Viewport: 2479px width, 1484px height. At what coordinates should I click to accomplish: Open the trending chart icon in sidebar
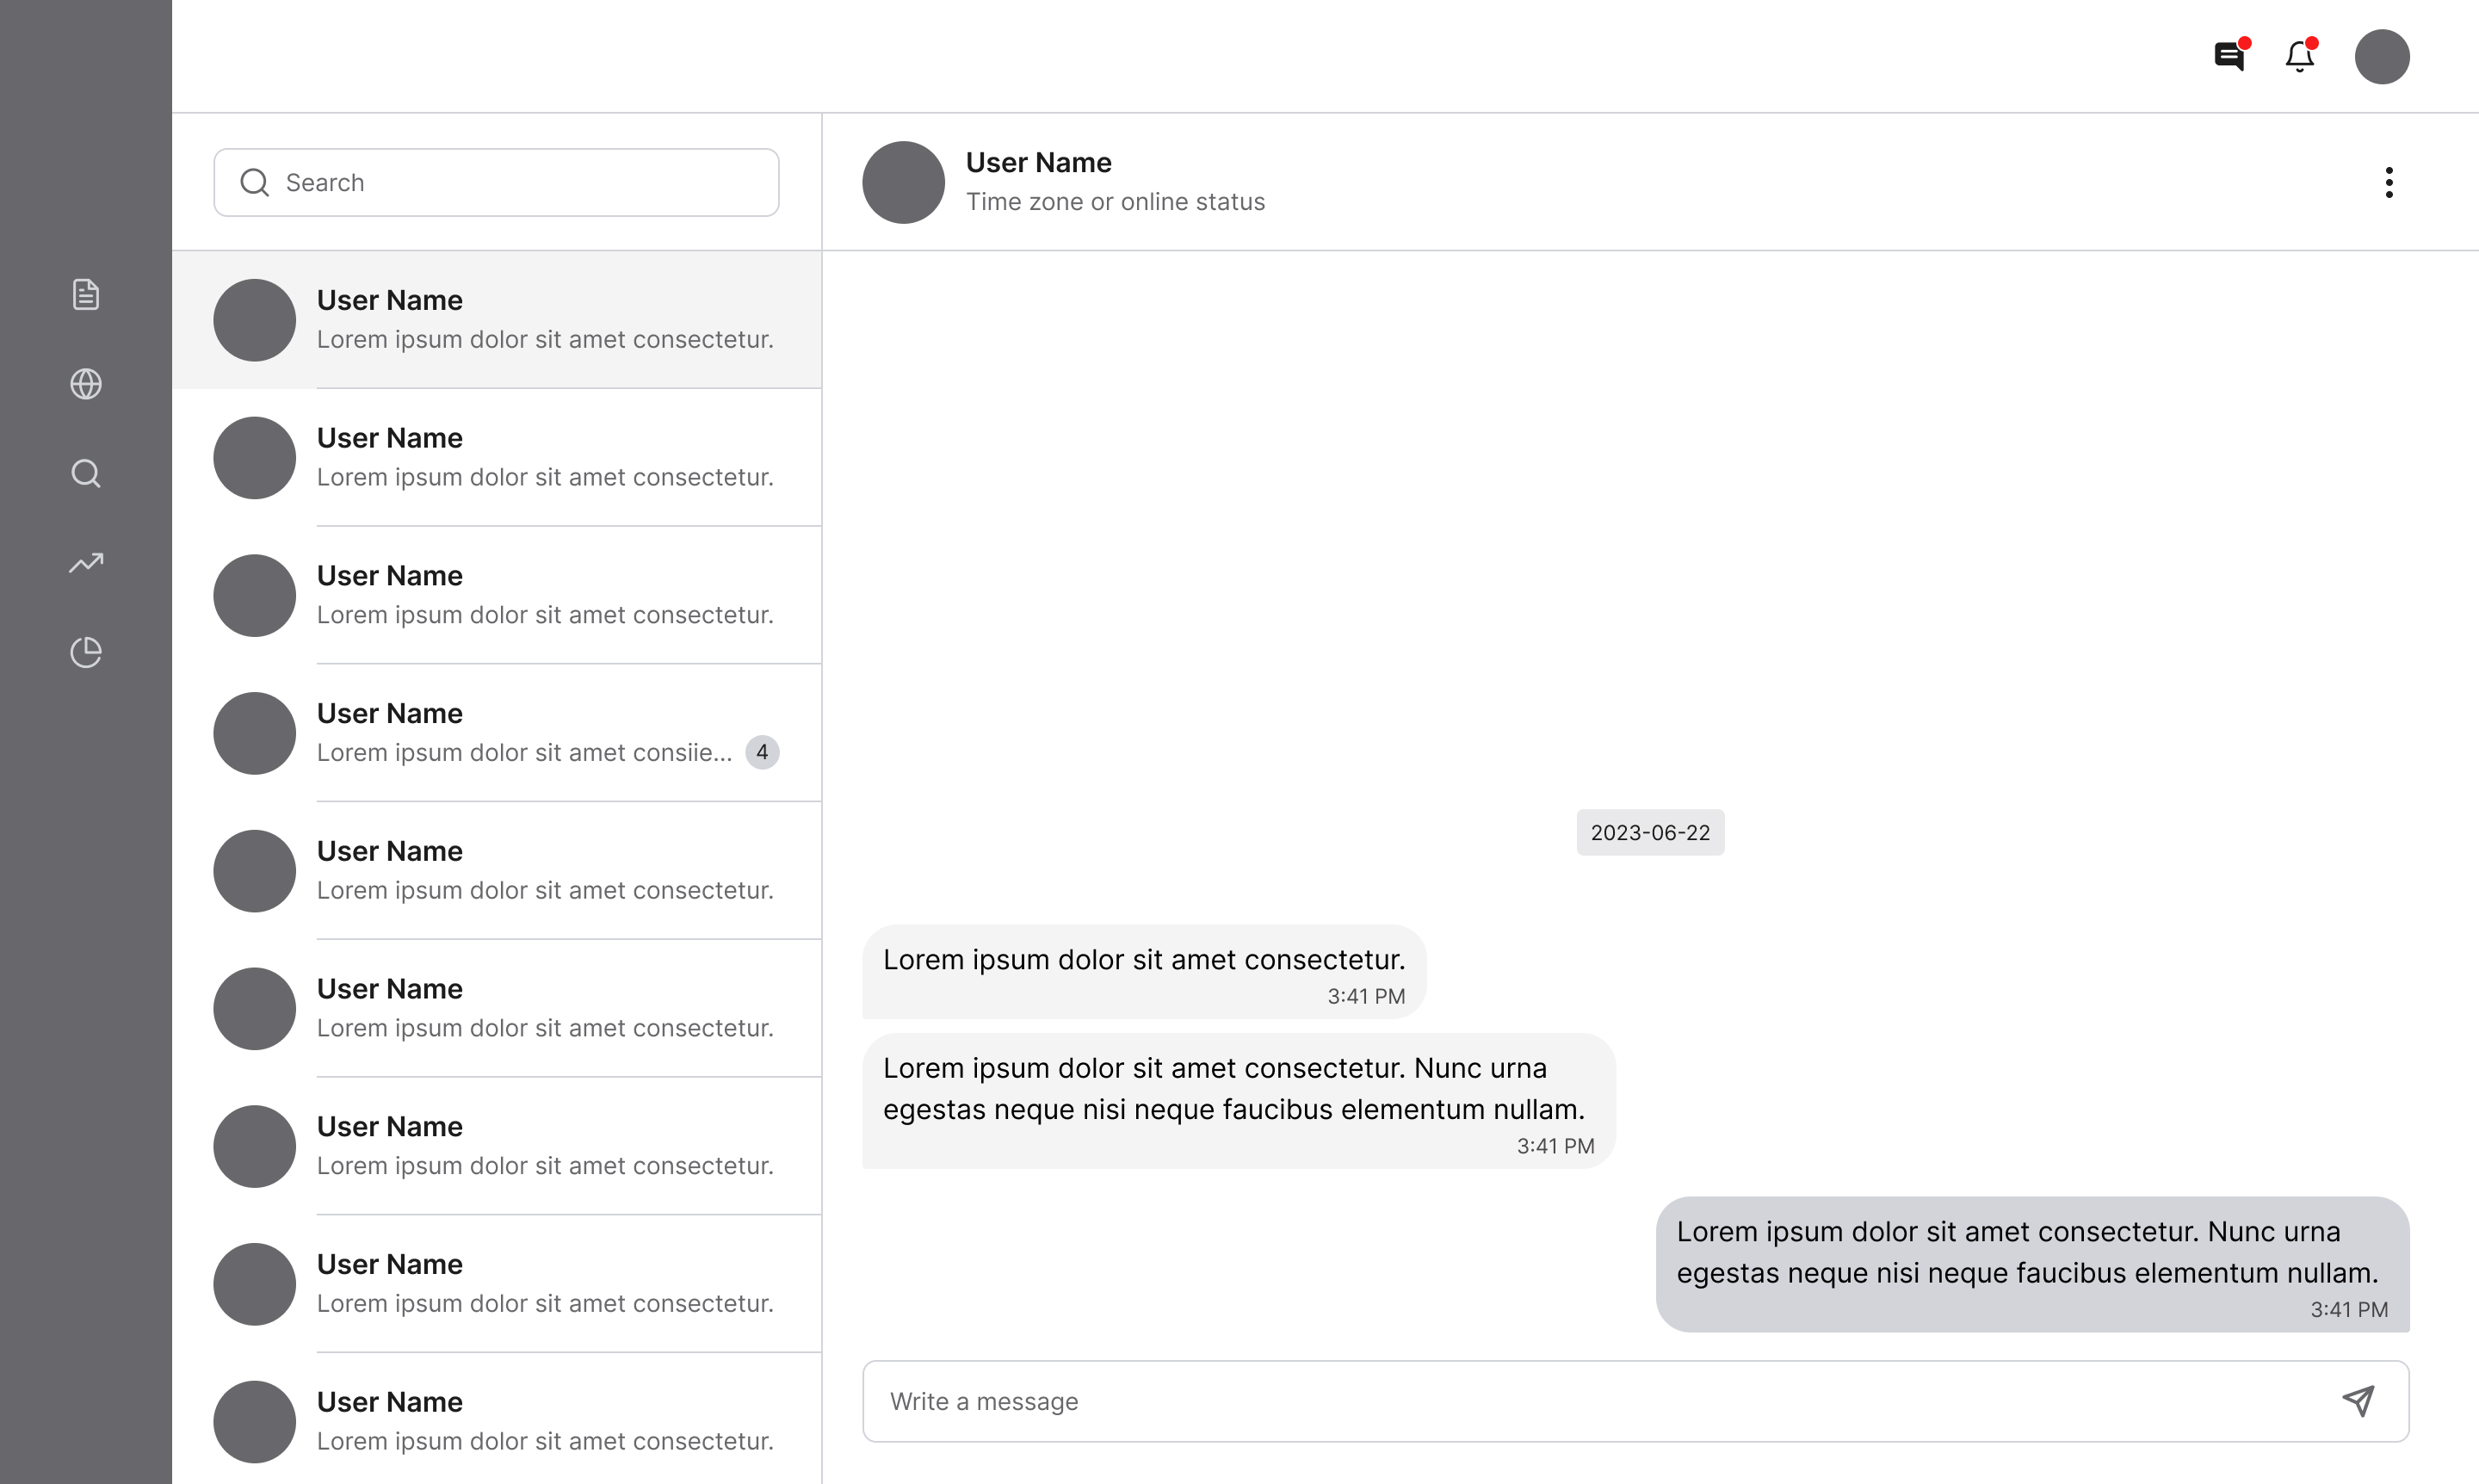click(86, 563)
